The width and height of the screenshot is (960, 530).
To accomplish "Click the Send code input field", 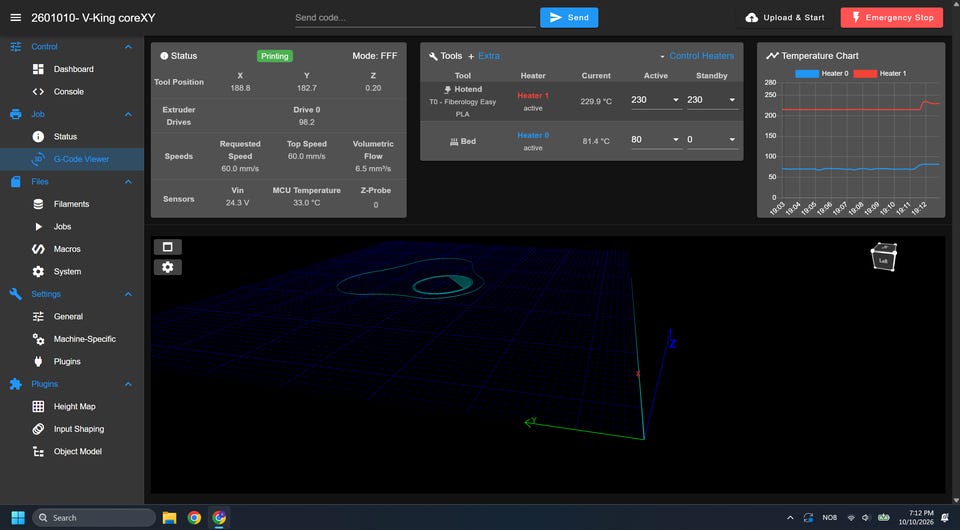I will pos(415,18).
